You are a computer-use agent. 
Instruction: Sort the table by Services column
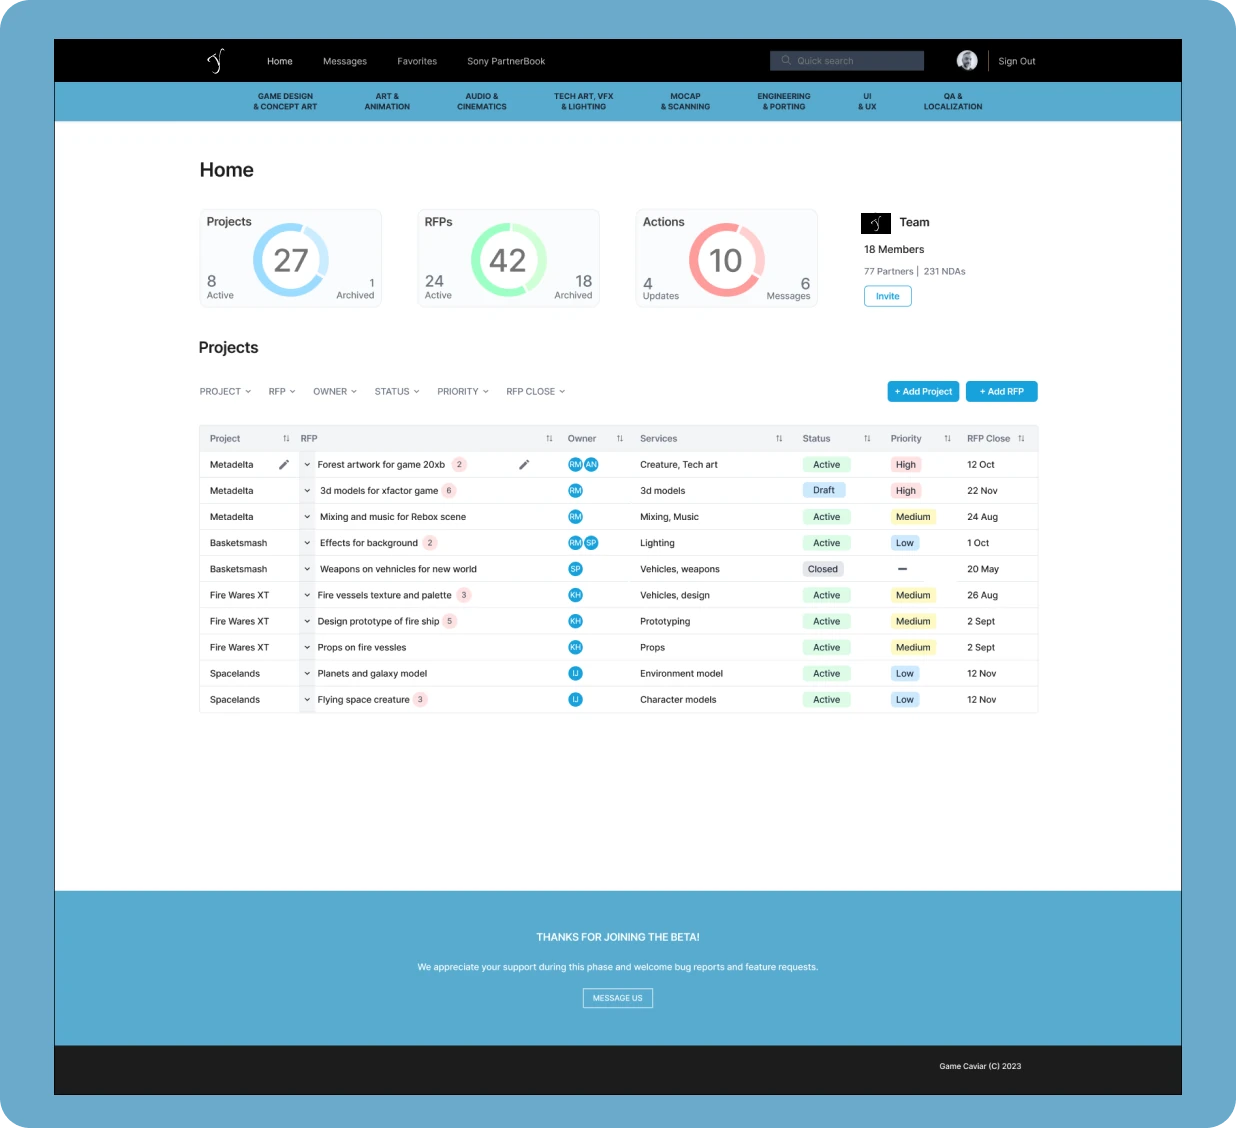[x=779, y=439]
